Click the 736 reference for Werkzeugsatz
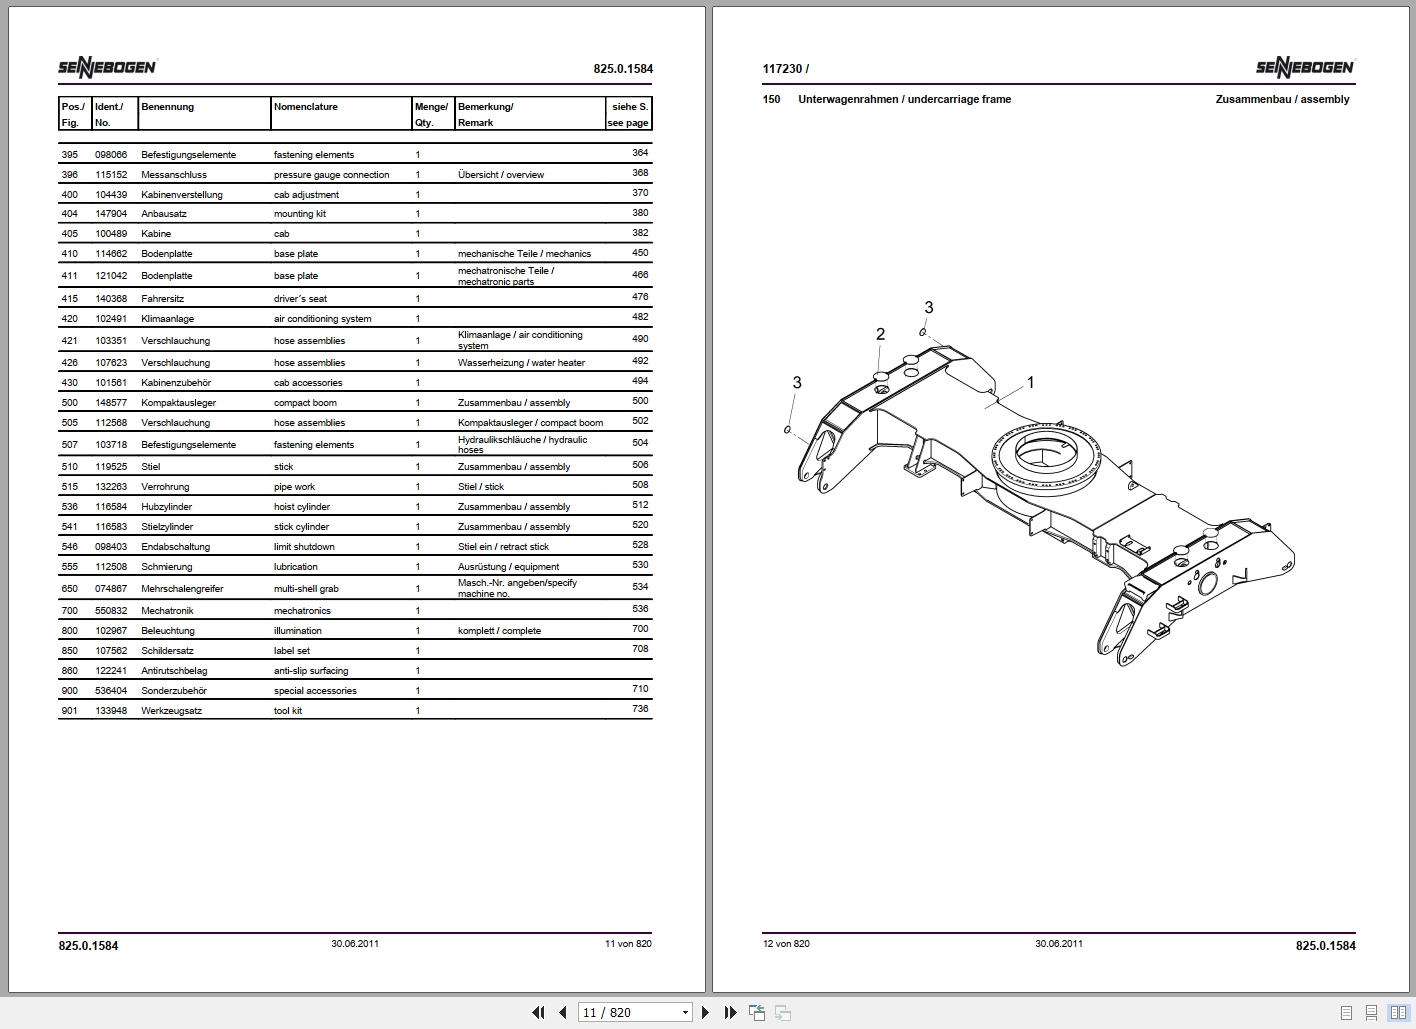The width and height of the screenshot is (1416, 1029). click(640, 709)
